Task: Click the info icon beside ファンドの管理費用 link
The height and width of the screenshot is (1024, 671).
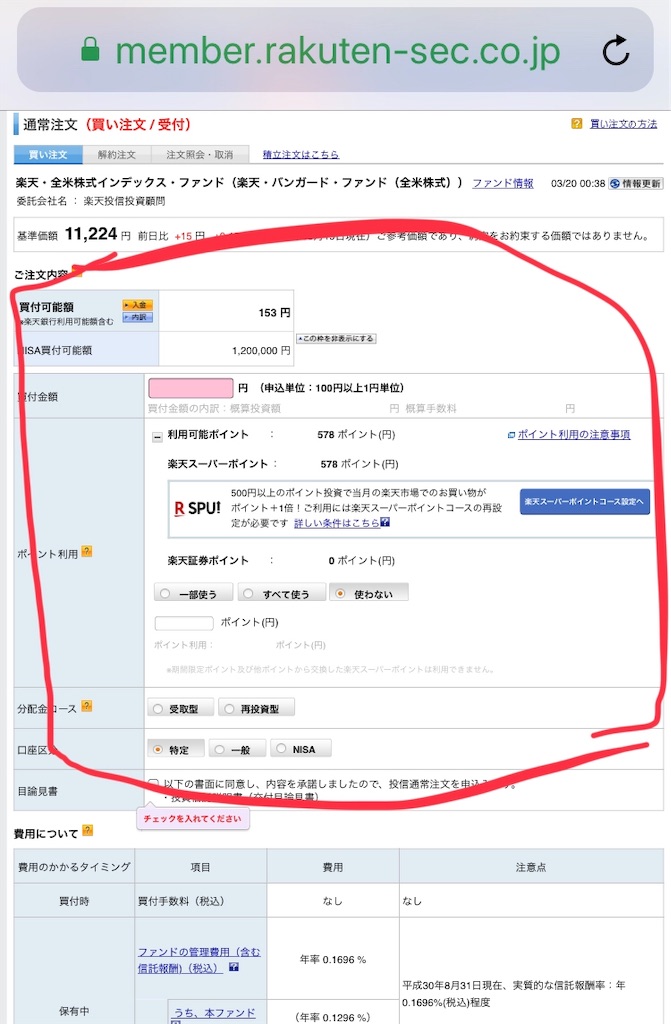Action: [x=233, y=967]
